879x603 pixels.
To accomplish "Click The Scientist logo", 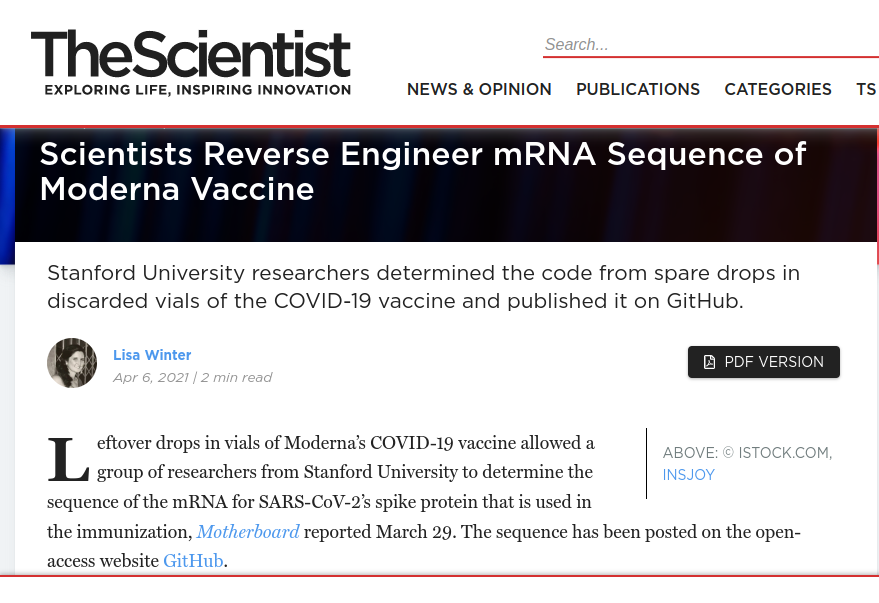I will [x=191, y=62].
